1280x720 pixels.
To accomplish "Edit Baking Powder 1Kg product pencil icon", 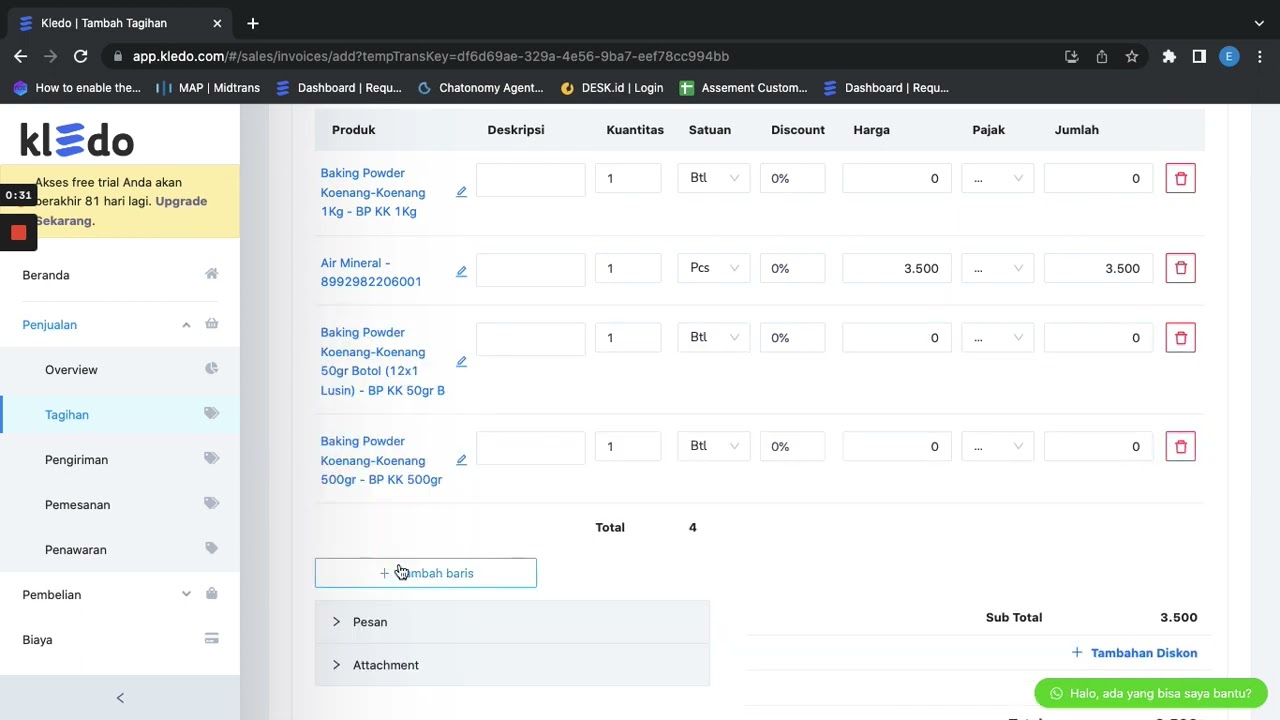I will 461,192.
